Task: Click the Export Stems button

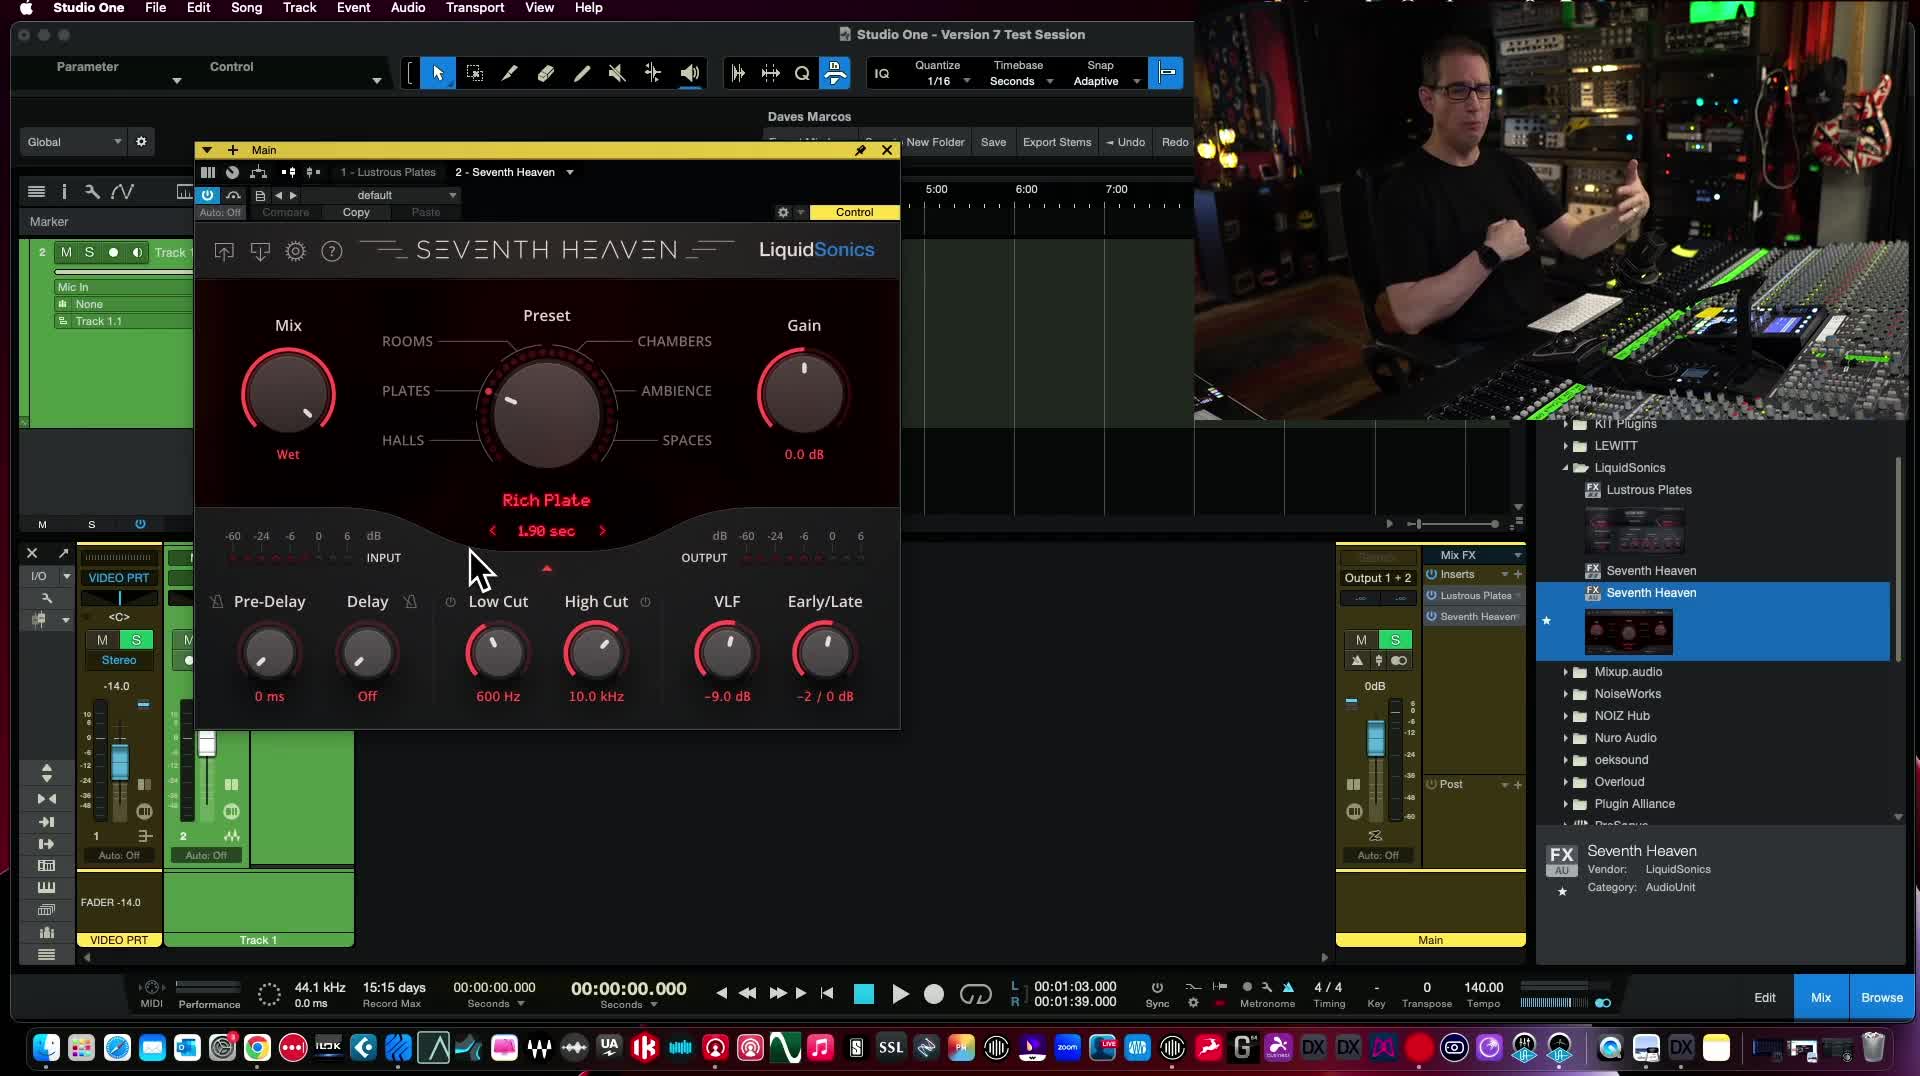Action: pyautogui.click(x=1057, y=142)
